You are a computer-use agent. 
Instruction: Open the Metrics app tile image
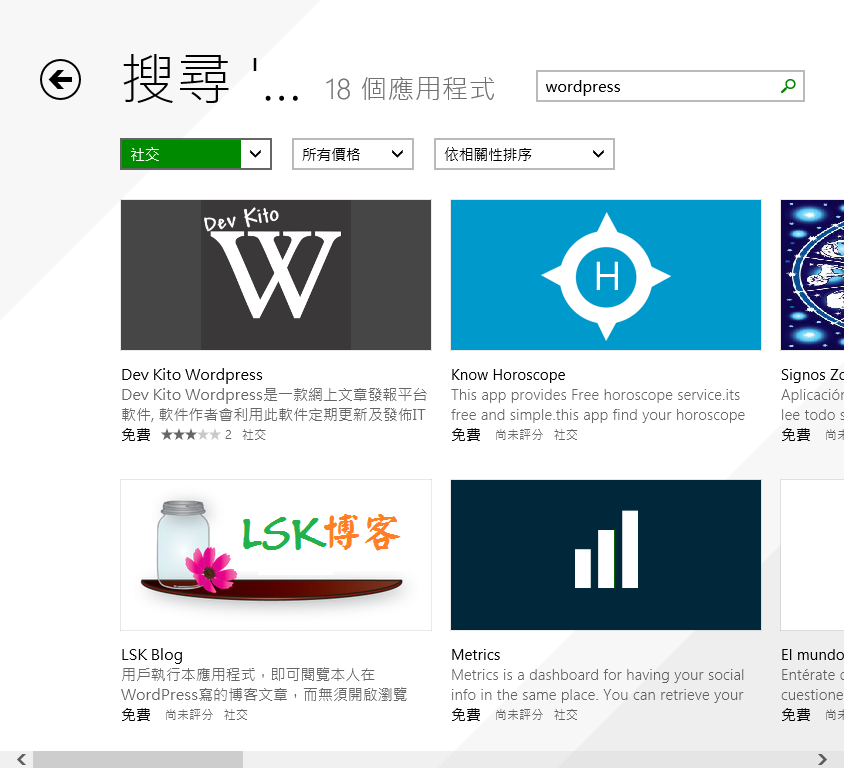(x=606, y=555)
